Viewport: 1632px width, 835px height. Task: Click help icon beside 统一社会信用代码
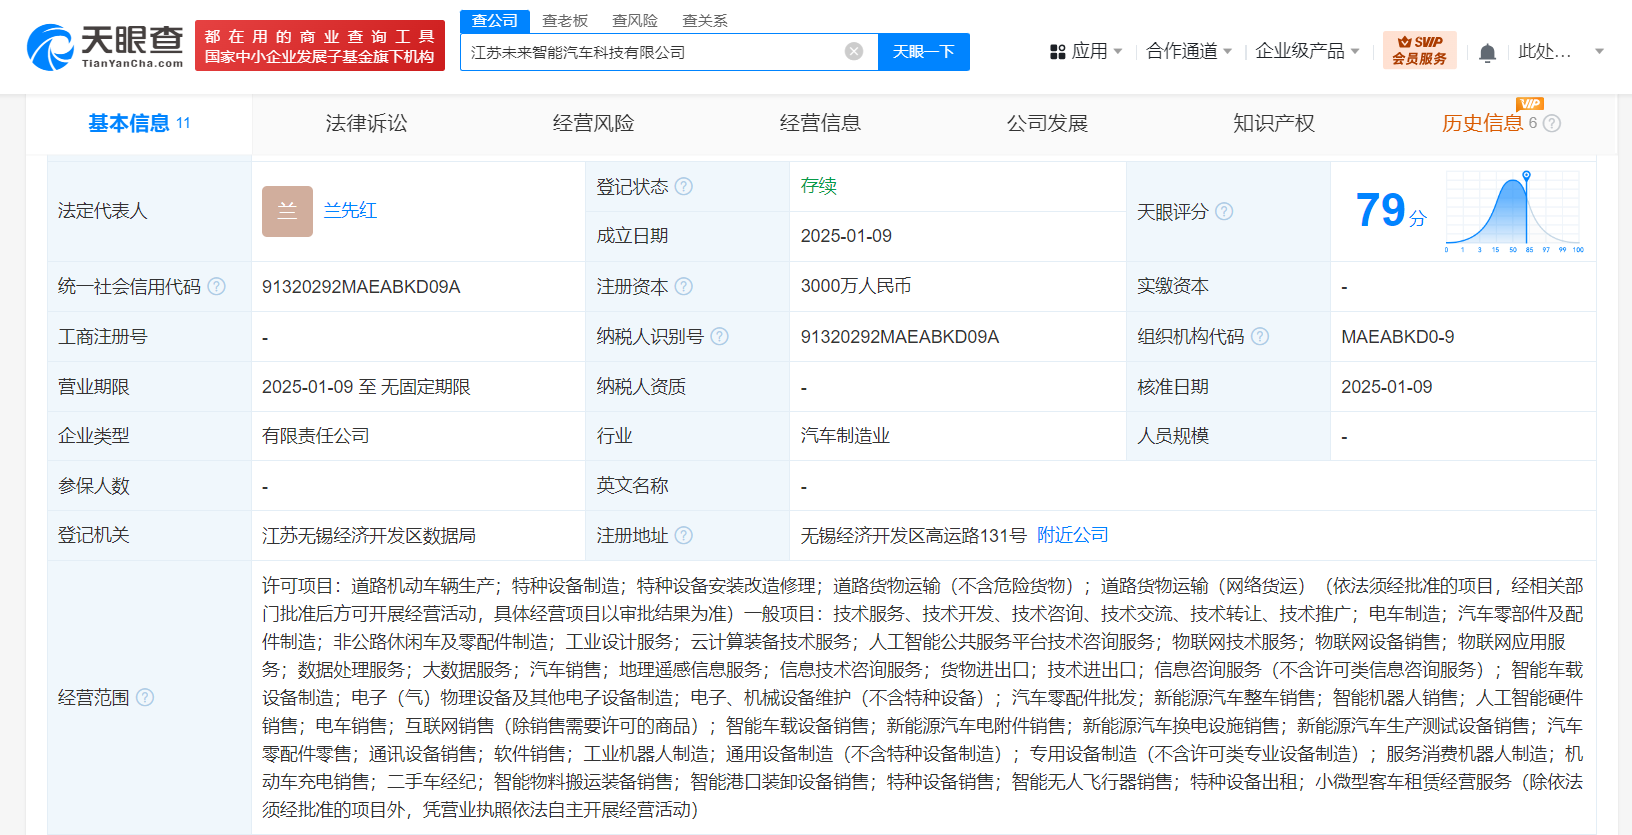click(x=216, y=287)
